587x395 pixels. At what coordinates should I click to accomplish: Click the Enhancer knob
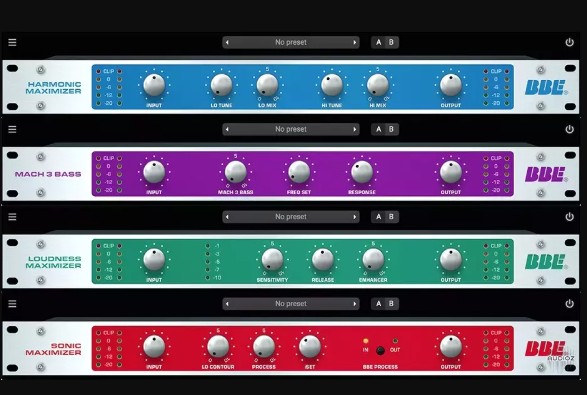[x=373, y=259]
